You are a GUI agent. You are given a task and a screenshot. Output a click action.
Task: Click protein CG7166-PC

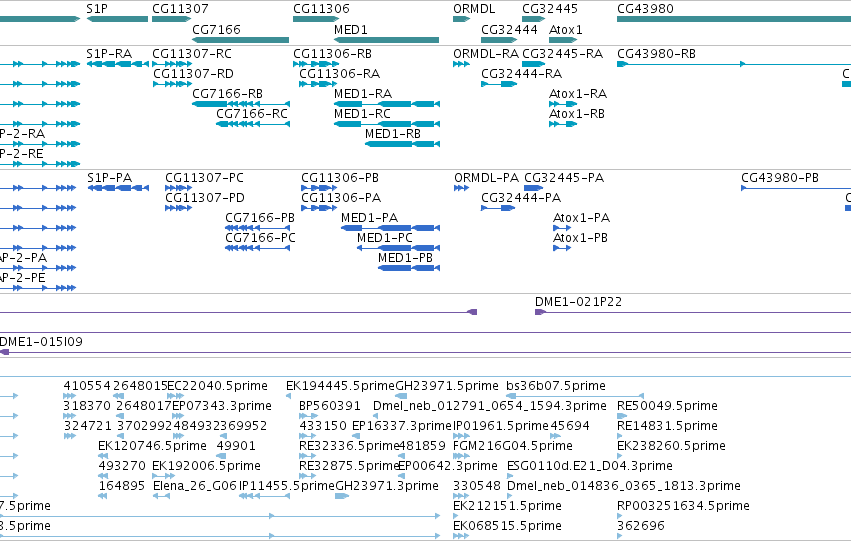point(257,248)
